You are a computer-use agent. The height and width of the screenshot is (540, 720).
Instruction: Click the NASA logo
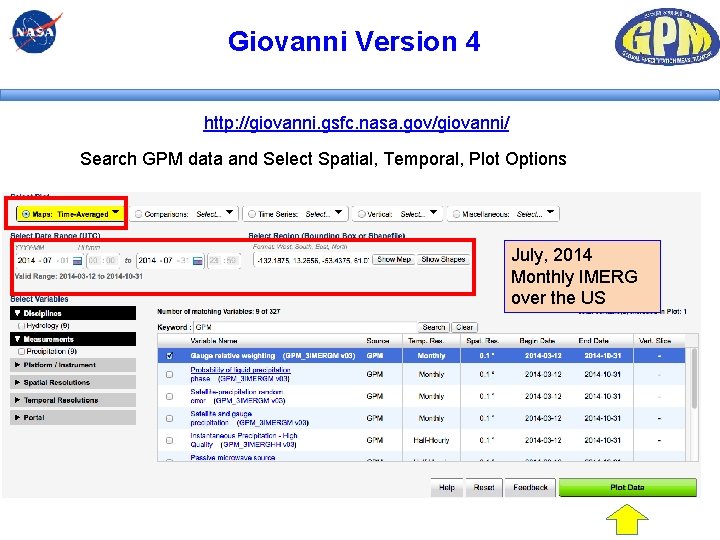(36, 31)
